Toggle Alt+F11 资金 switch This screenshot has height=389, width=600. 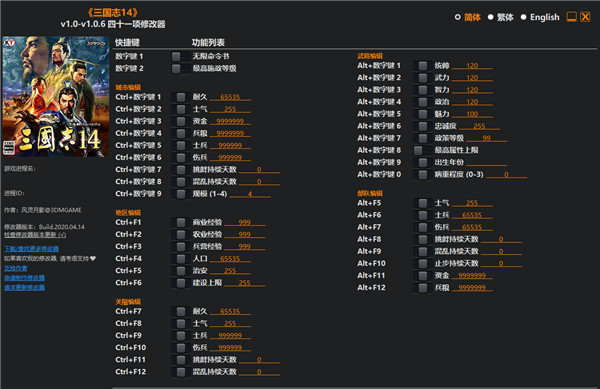pos(422,276)
